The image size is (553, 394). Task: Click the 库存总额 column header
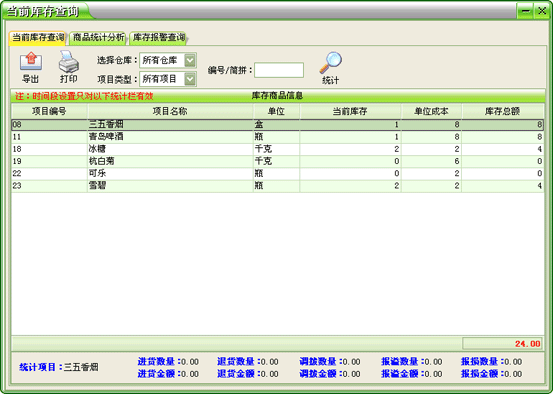pyautogui.click(x=503, y=111)
